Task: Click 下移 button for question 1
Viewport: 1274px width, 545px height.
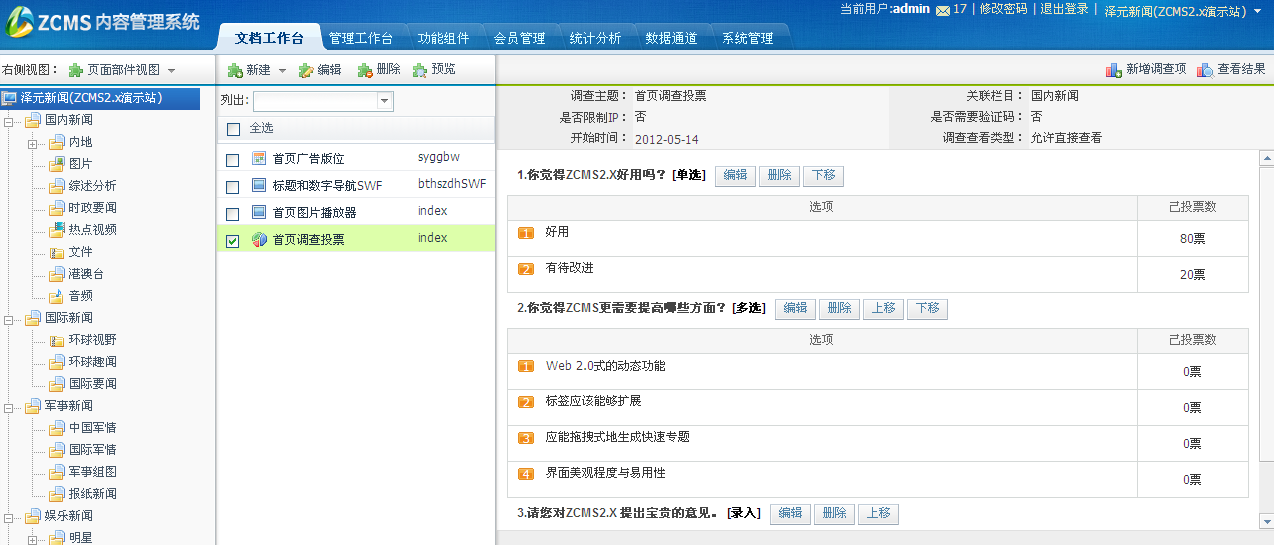Action: pos(823,175)
